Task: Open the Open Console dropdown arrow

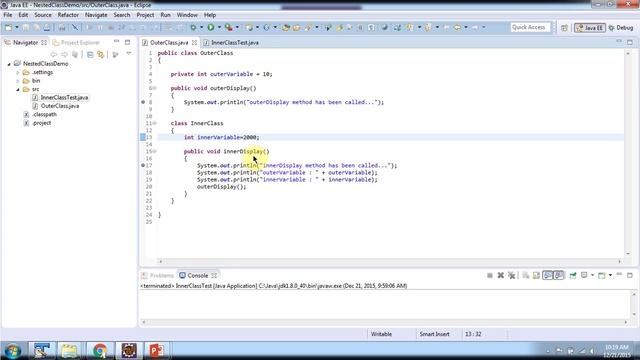Action: coord(610,276)
